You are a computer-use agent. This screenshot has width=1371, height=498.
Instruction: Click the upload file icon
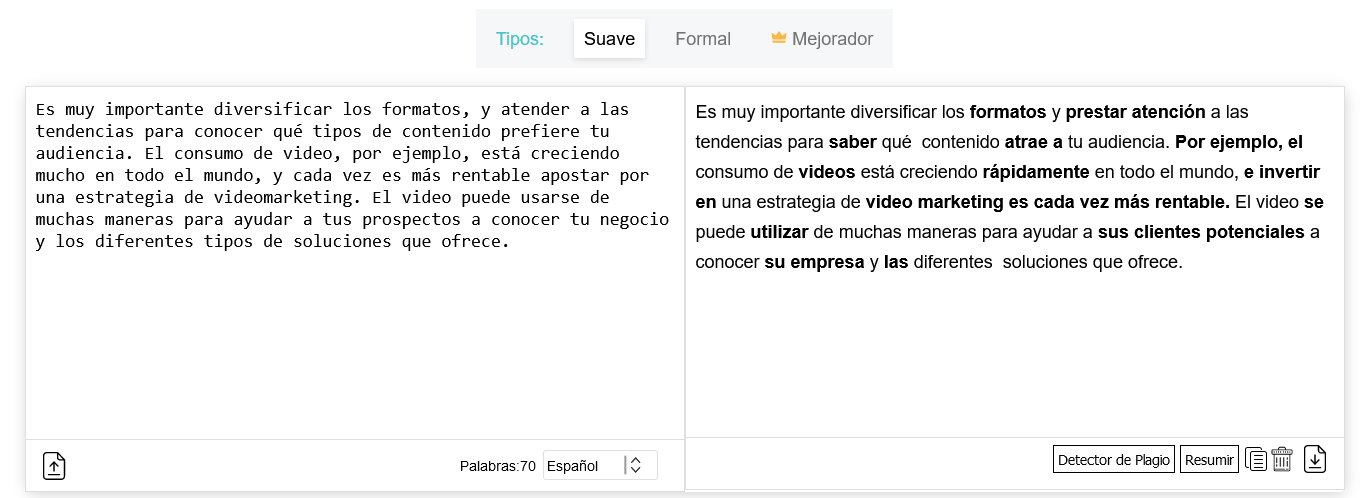click(x=54, y=466)
